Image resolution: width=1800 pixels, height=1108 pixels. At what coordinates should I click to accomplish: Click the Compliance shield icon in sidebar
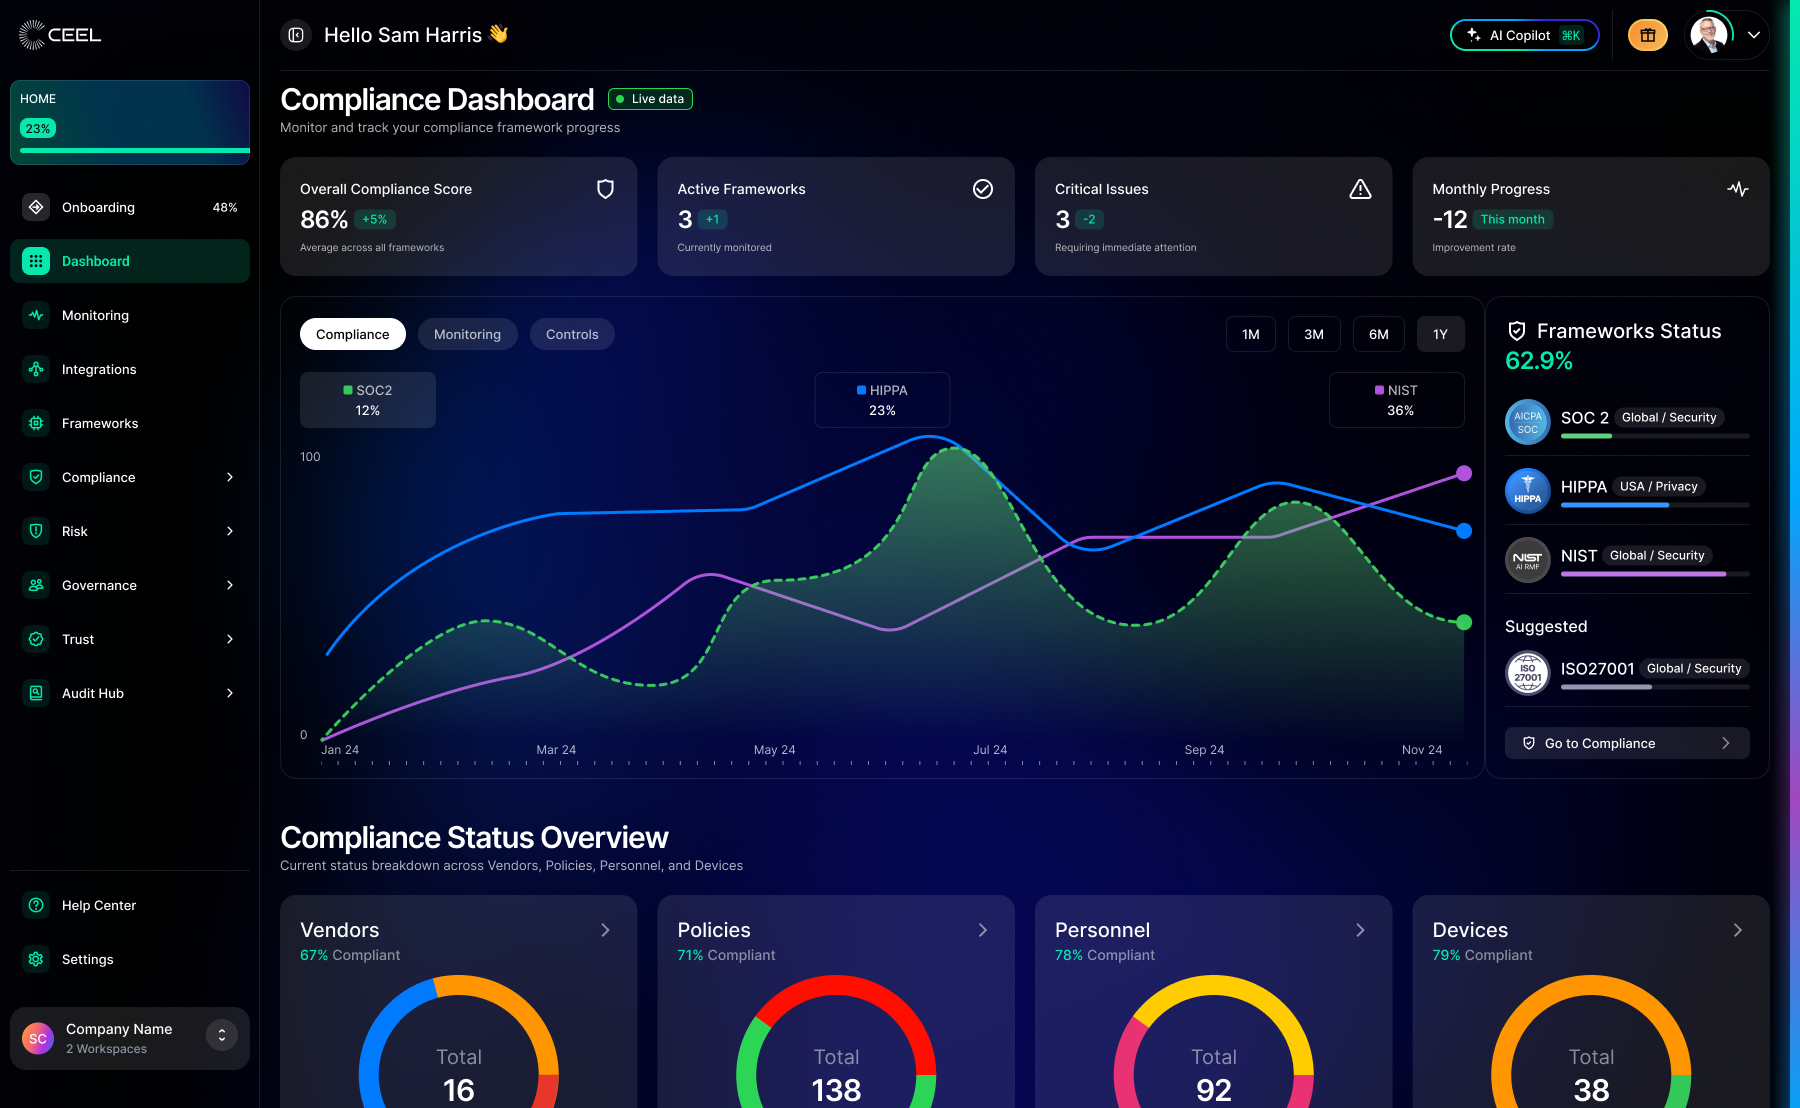pyautogui.click(x=36, y=477)
